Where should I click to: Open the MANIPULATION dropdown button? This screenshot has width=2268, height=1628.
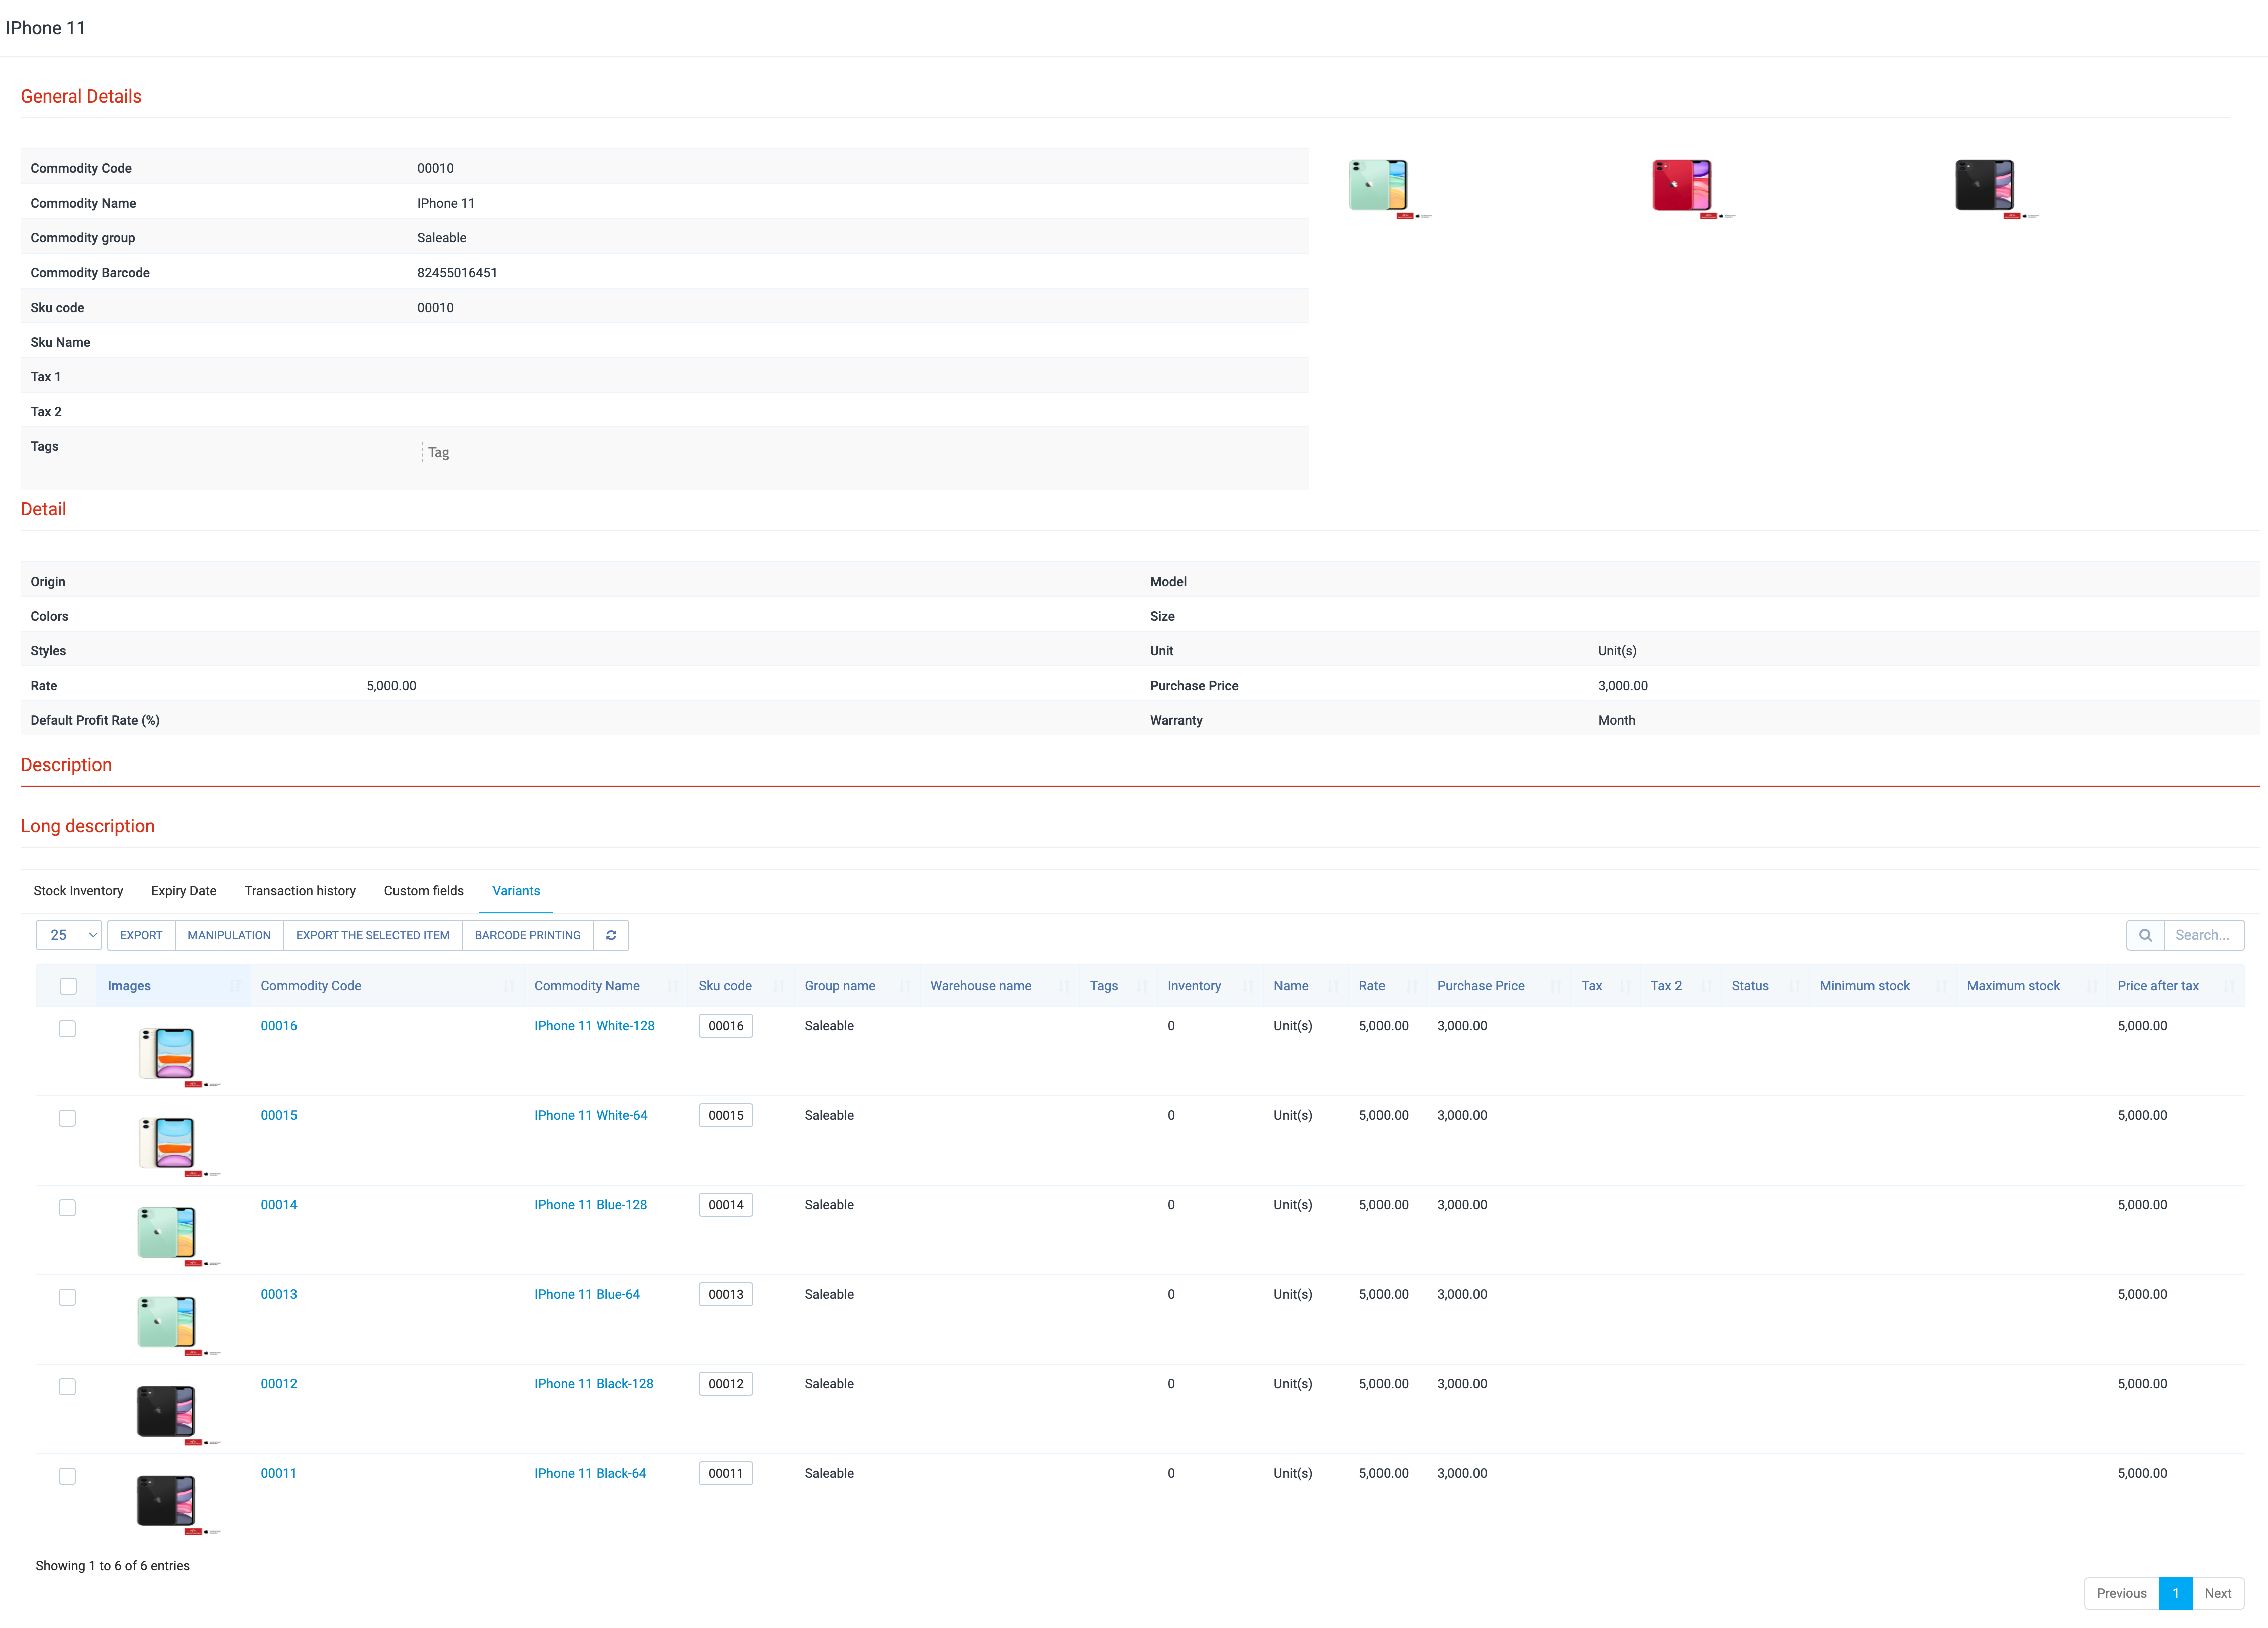point(229,935)
